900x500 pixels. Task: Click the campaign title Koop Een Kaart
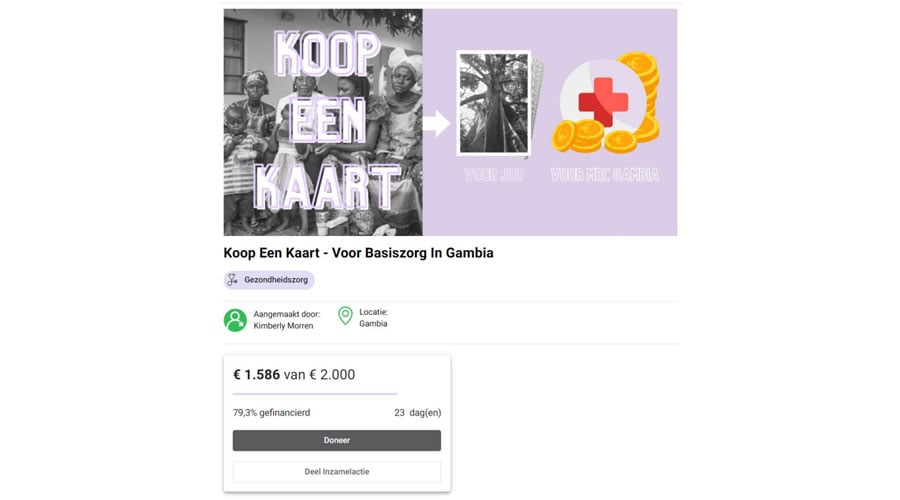pos(358,253)
